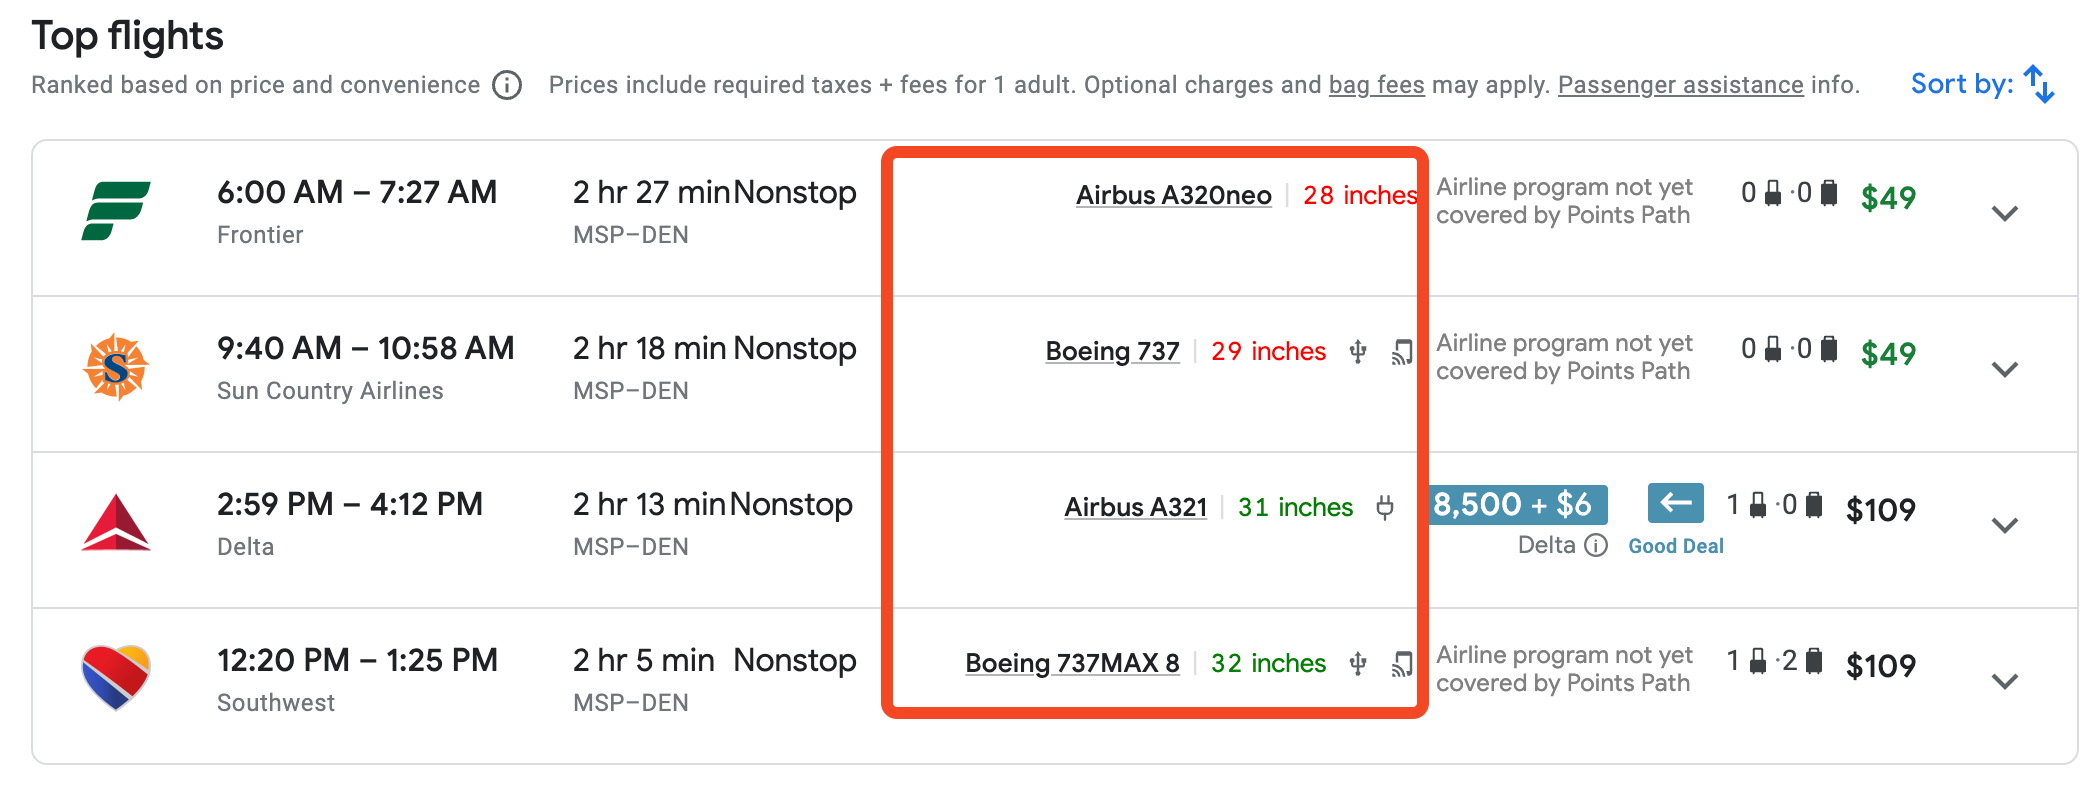Screen dimensions: 2092x788
Task: Open the Boeing 737MAX 8 aircraft link
Action: pyautogui.click(x=1072, y=663)
